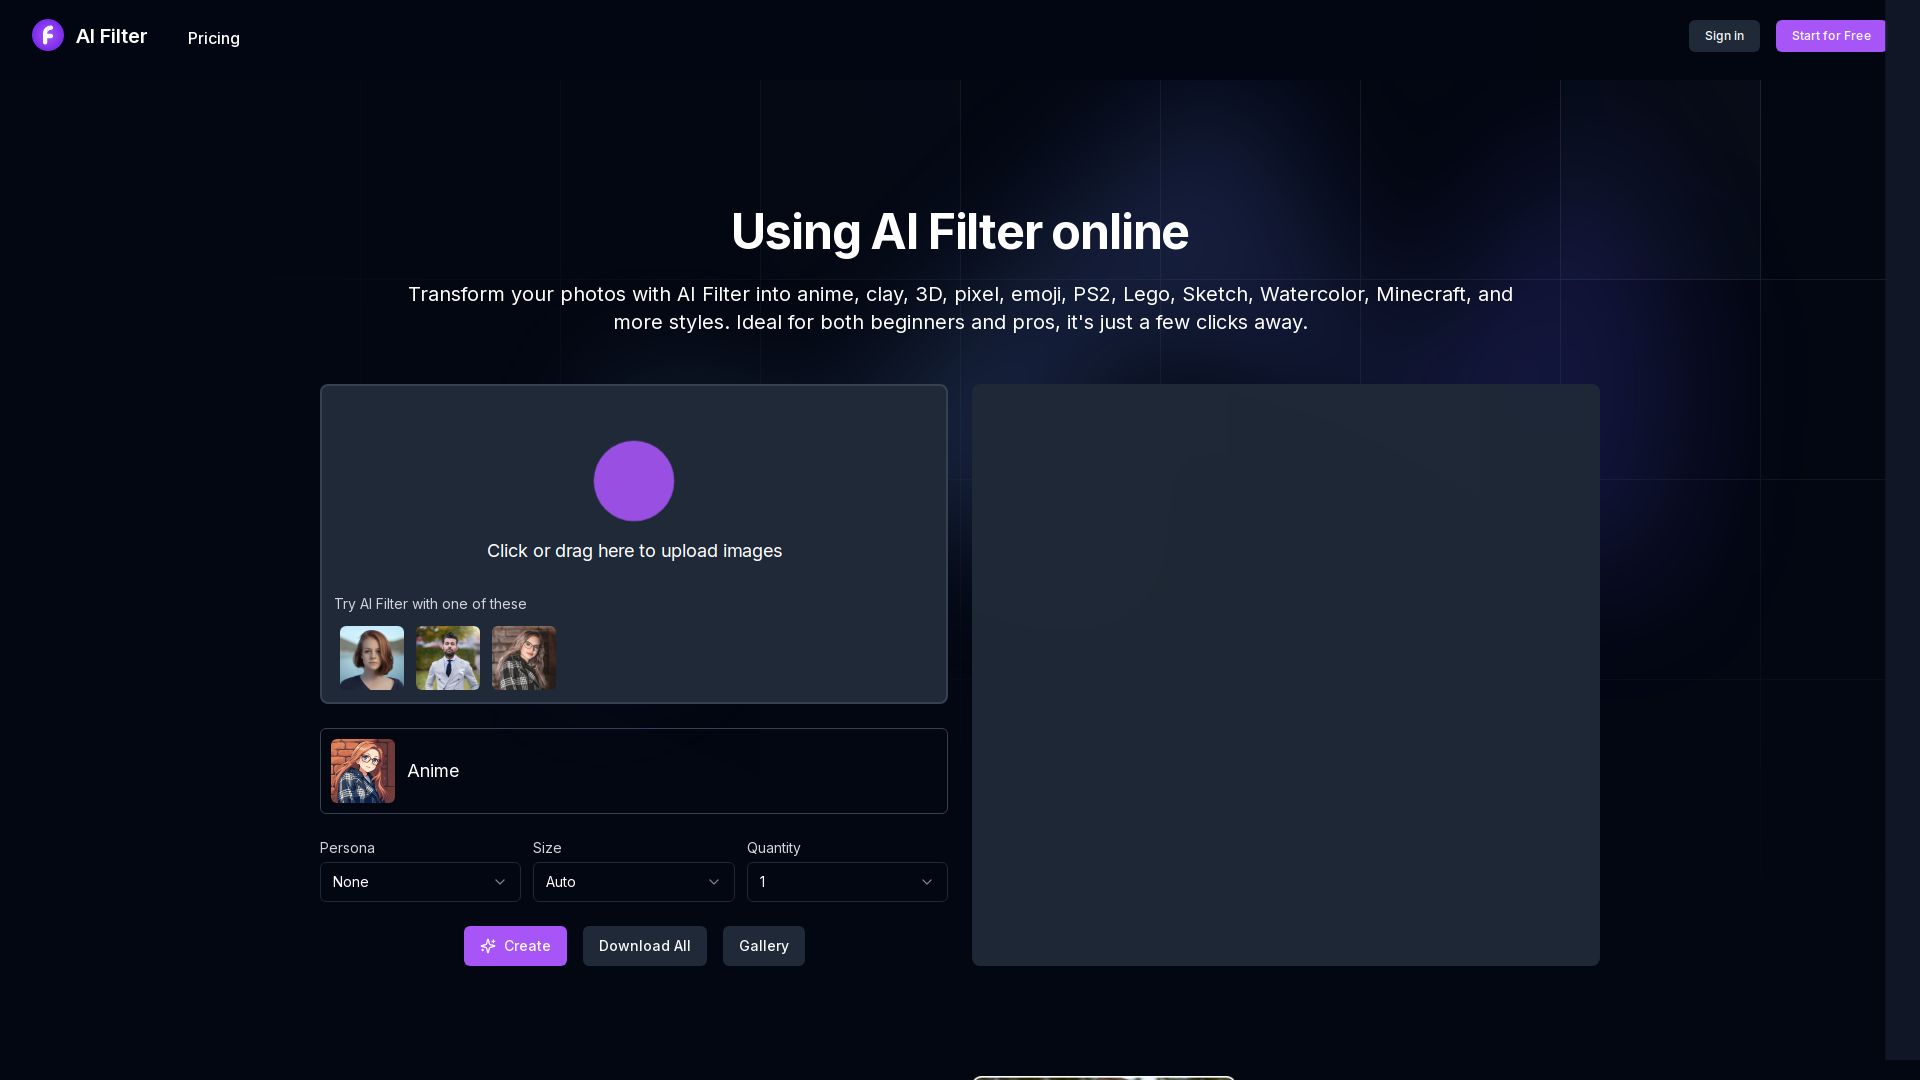
Task: Click the partially visible image at page bottom
Action: (x=1103, y=1078)
